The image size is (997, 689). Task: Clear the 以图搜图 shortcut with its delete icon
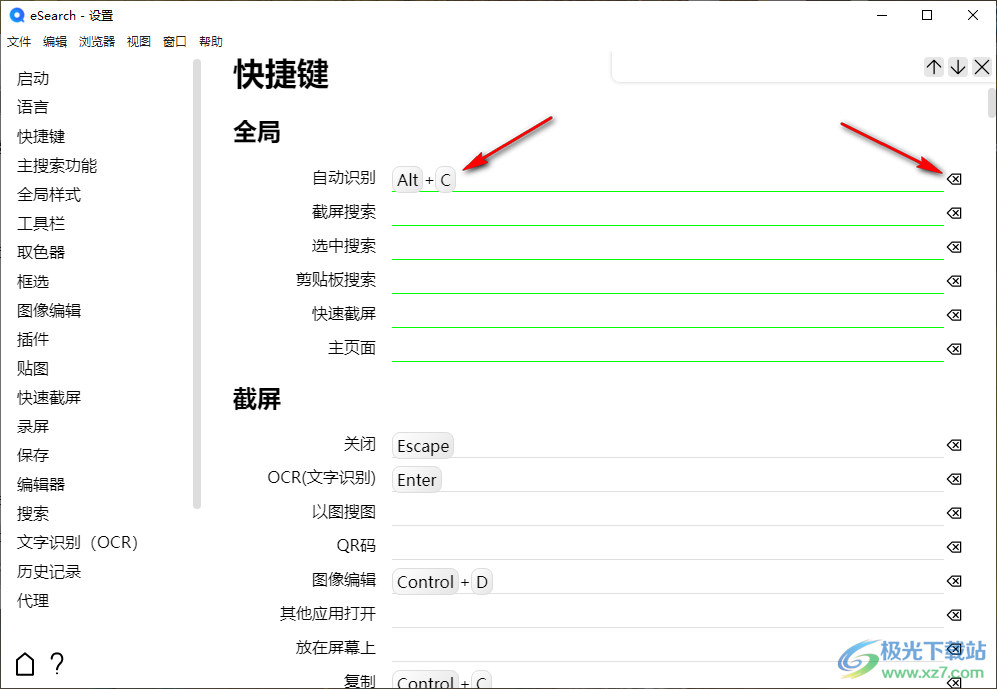point(954,513)
